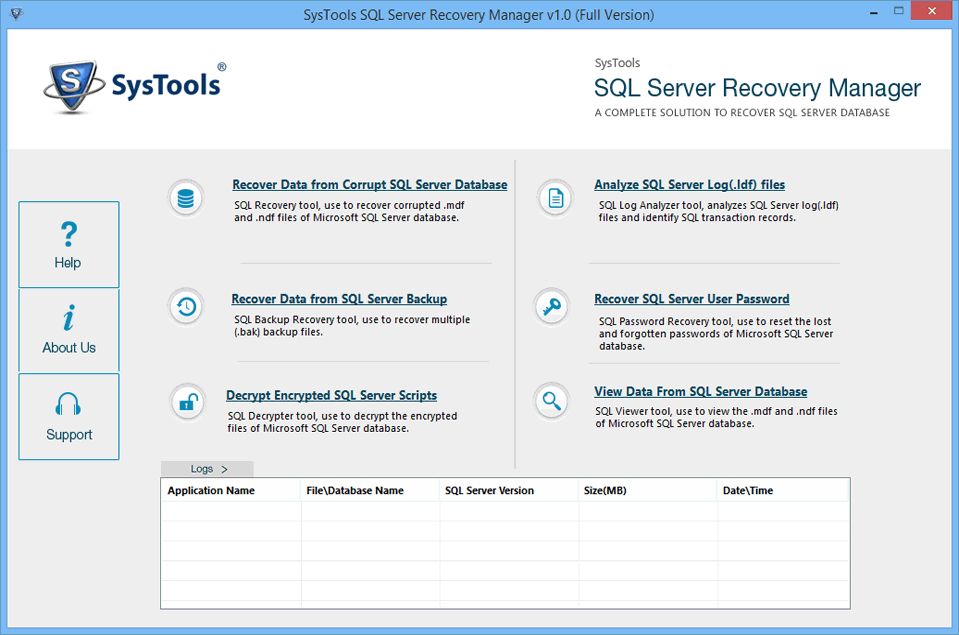
Task: Select the key icon for password recovery
Action: (553, 307)
